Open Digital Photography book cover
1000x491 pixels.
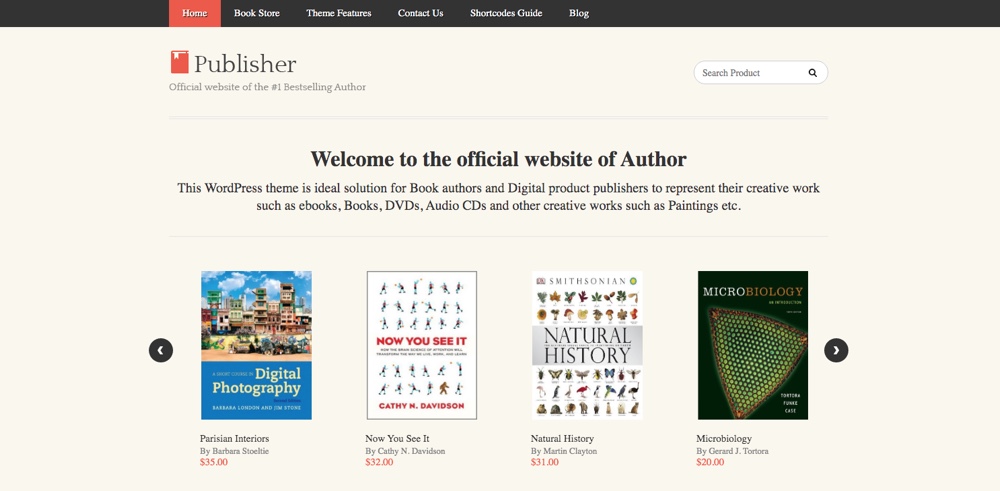pos(256,345)
